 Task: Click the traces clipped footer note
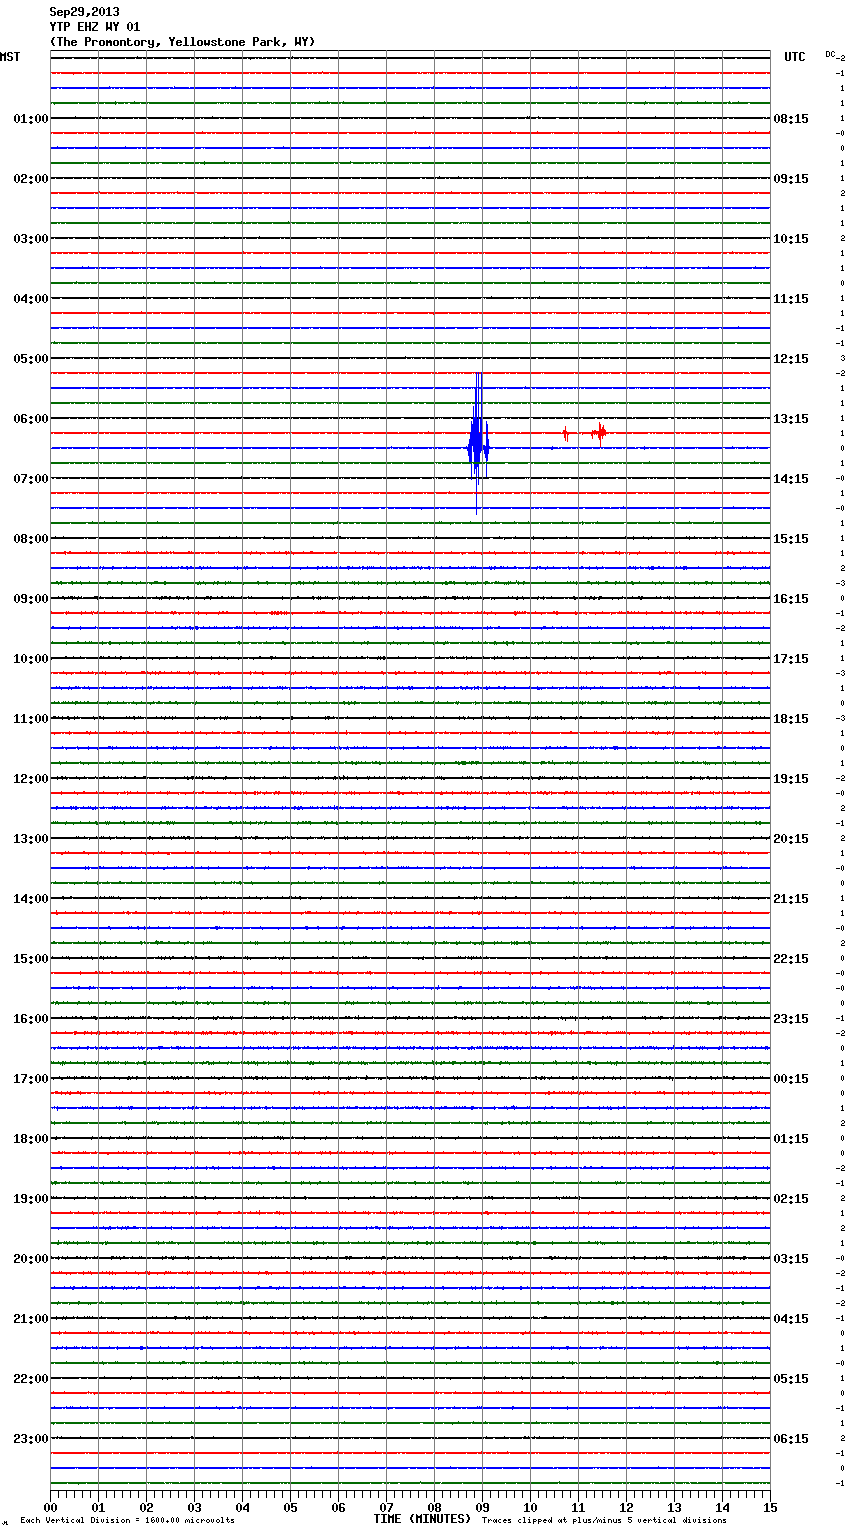[604, 1521]
